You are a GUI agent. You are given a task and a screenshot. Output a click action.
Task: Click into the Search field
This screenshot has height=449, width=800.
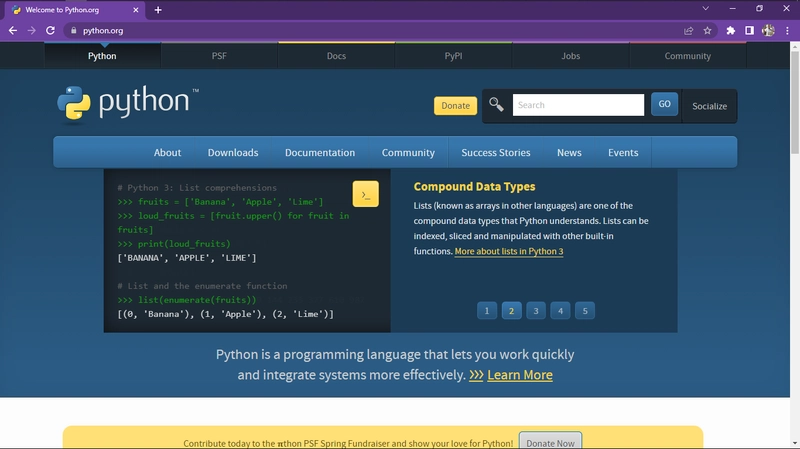point(578,105)
